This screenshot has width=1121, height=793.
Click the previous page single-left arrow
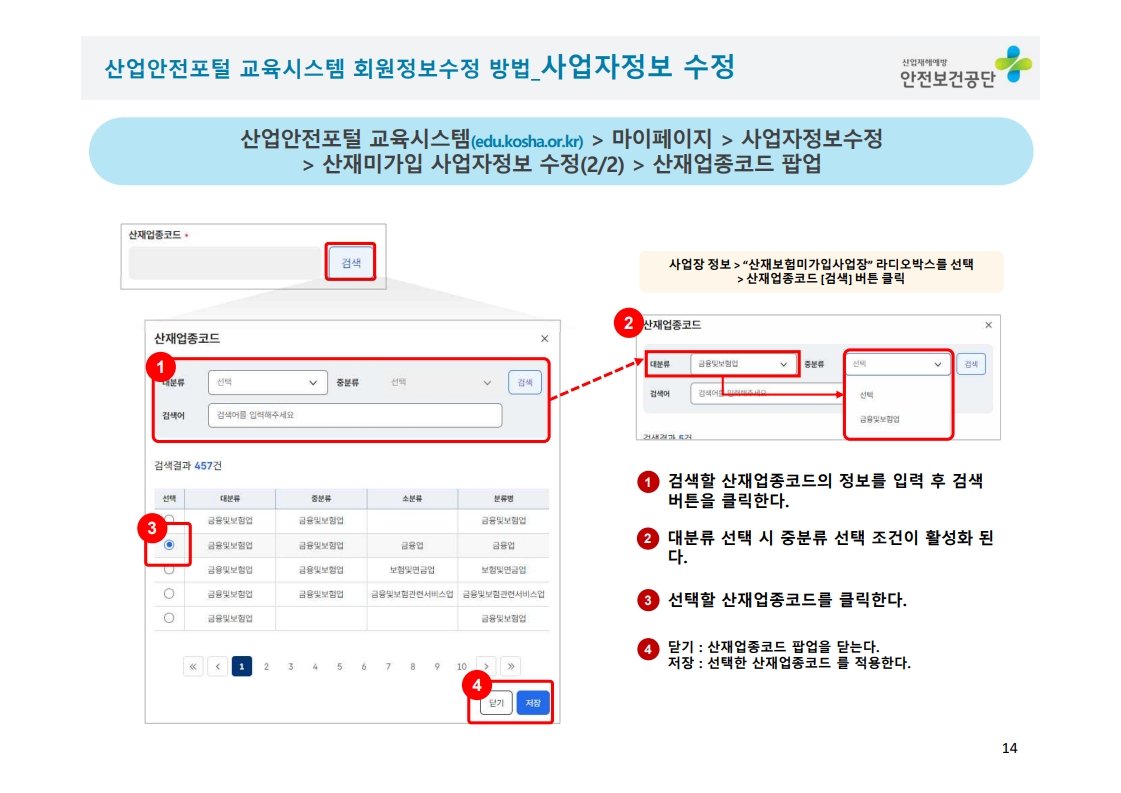click(217, 666)
